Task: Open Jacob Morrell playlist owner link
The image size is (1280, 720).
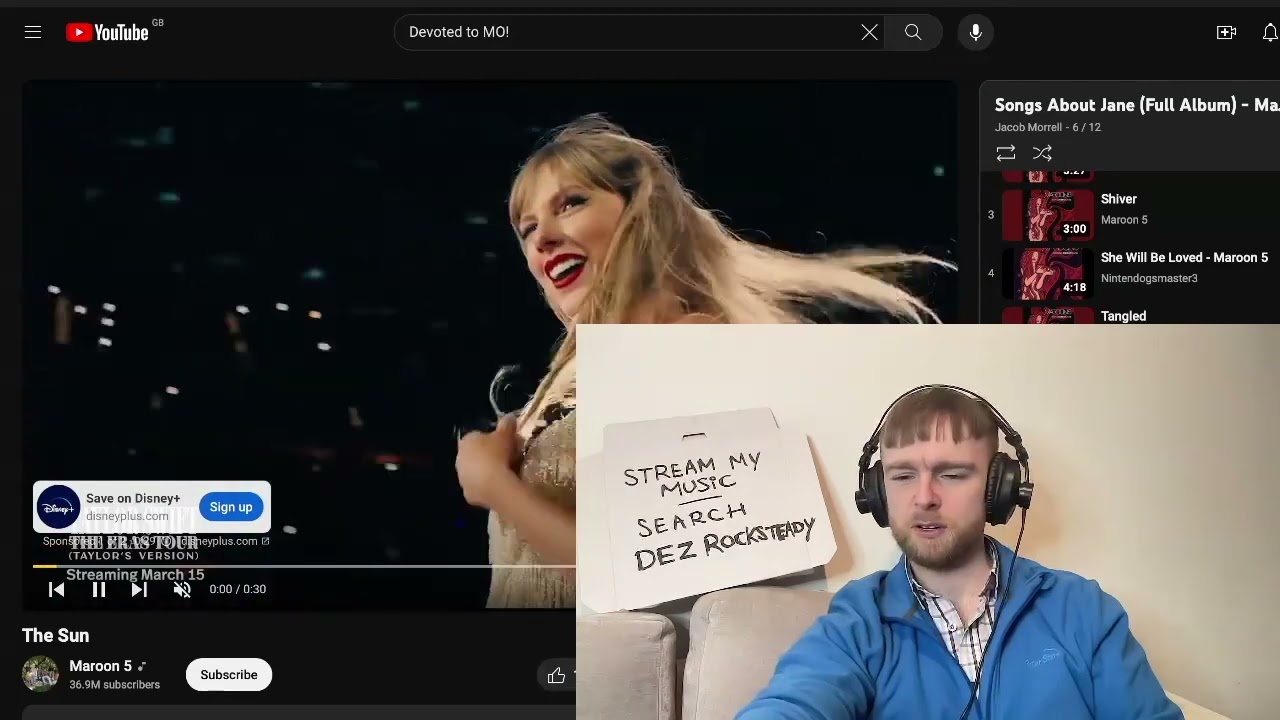Action: pyautogui.click(x=1028, y=127)
